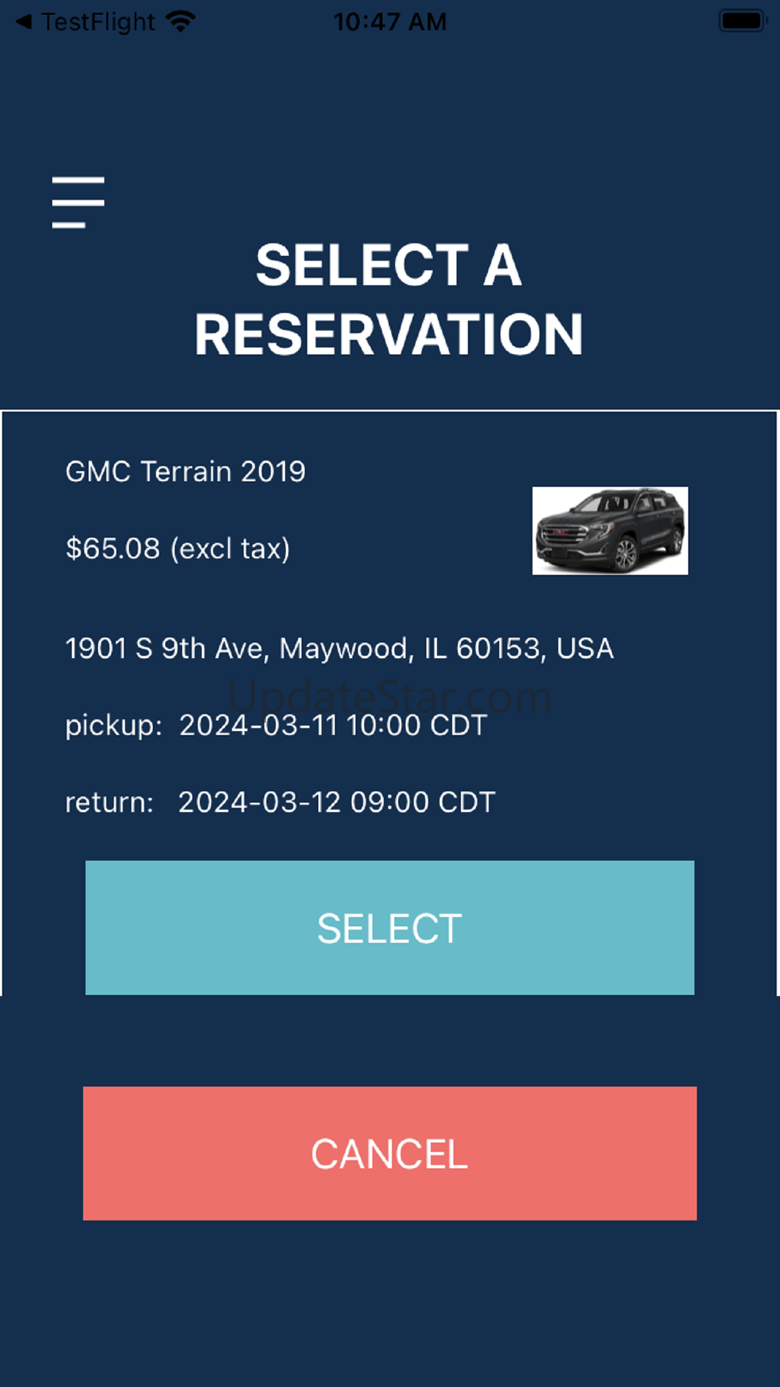The width and height of the screenshot is (780, 1387).
Task: Tap the Wi-Fi status icon
Action: (x=181, y=21)
